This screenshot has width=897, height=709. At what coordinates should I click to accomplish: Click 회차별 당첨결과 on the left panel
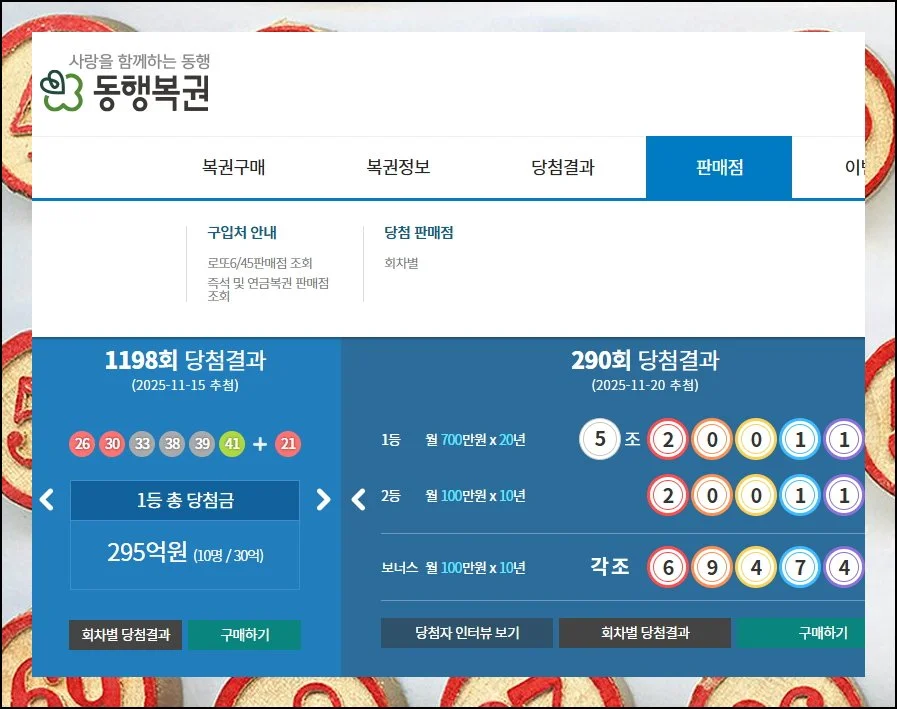[x=125, y=633]
